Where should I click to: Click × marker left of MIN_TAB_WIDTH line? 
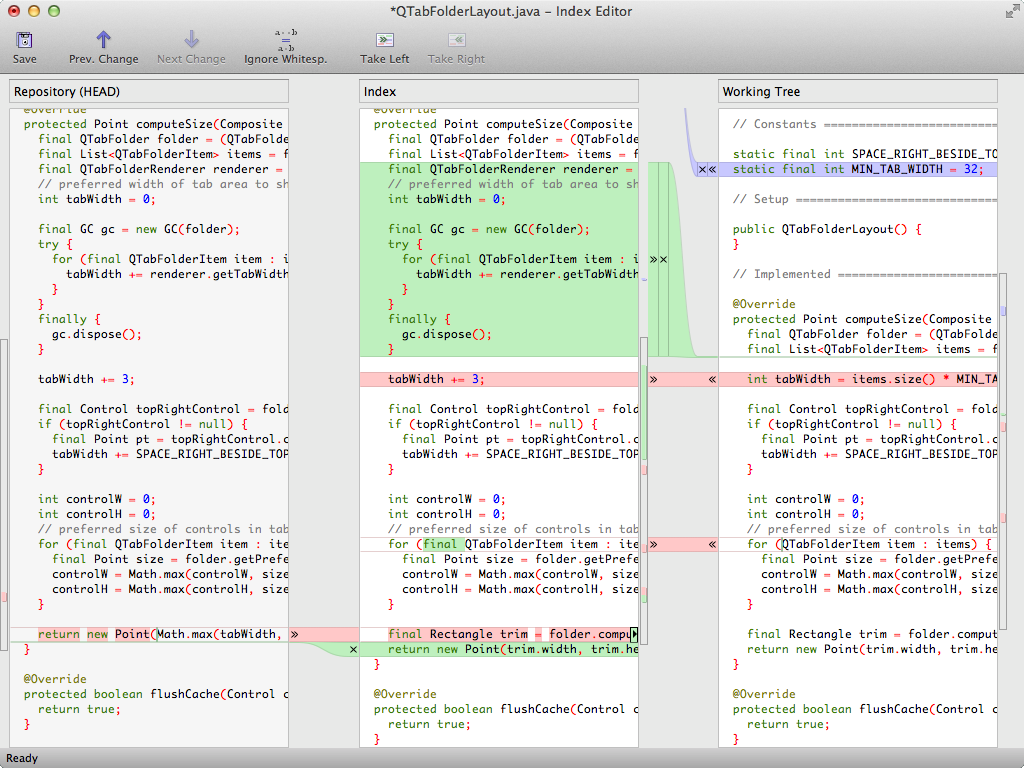(x=702, y=170)
